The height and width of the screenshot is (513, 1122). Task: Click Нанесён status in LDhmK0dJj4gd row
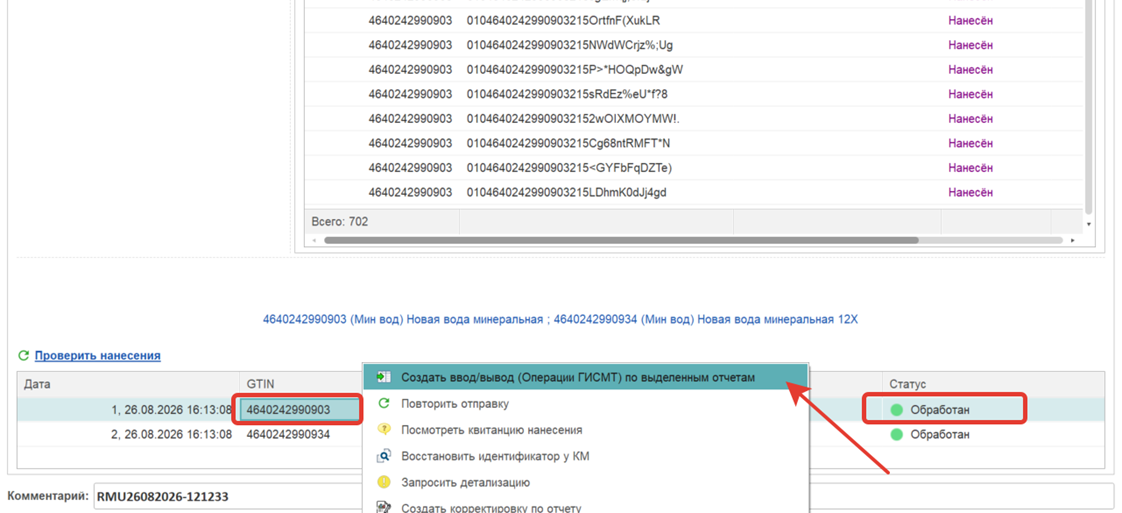click(970, 192)
